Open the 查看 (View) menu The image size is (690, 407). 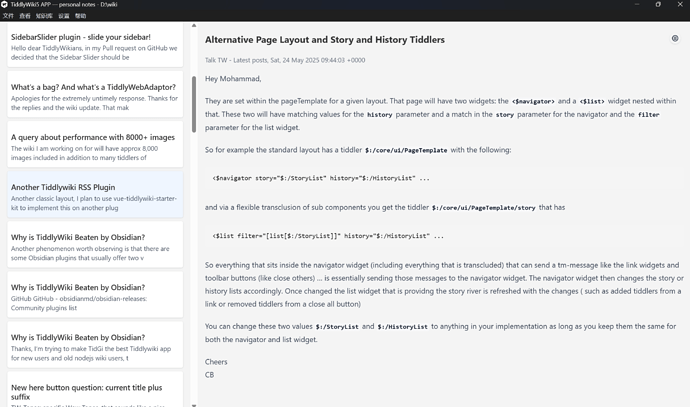25,16
